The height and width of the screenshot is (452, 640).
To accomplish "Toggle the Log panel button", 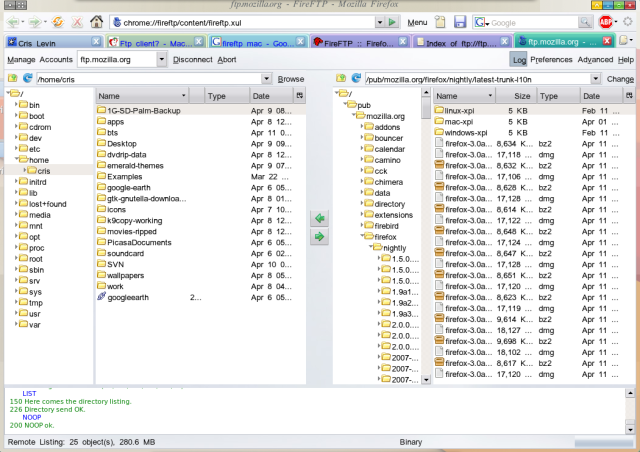I will coord(518,60).
